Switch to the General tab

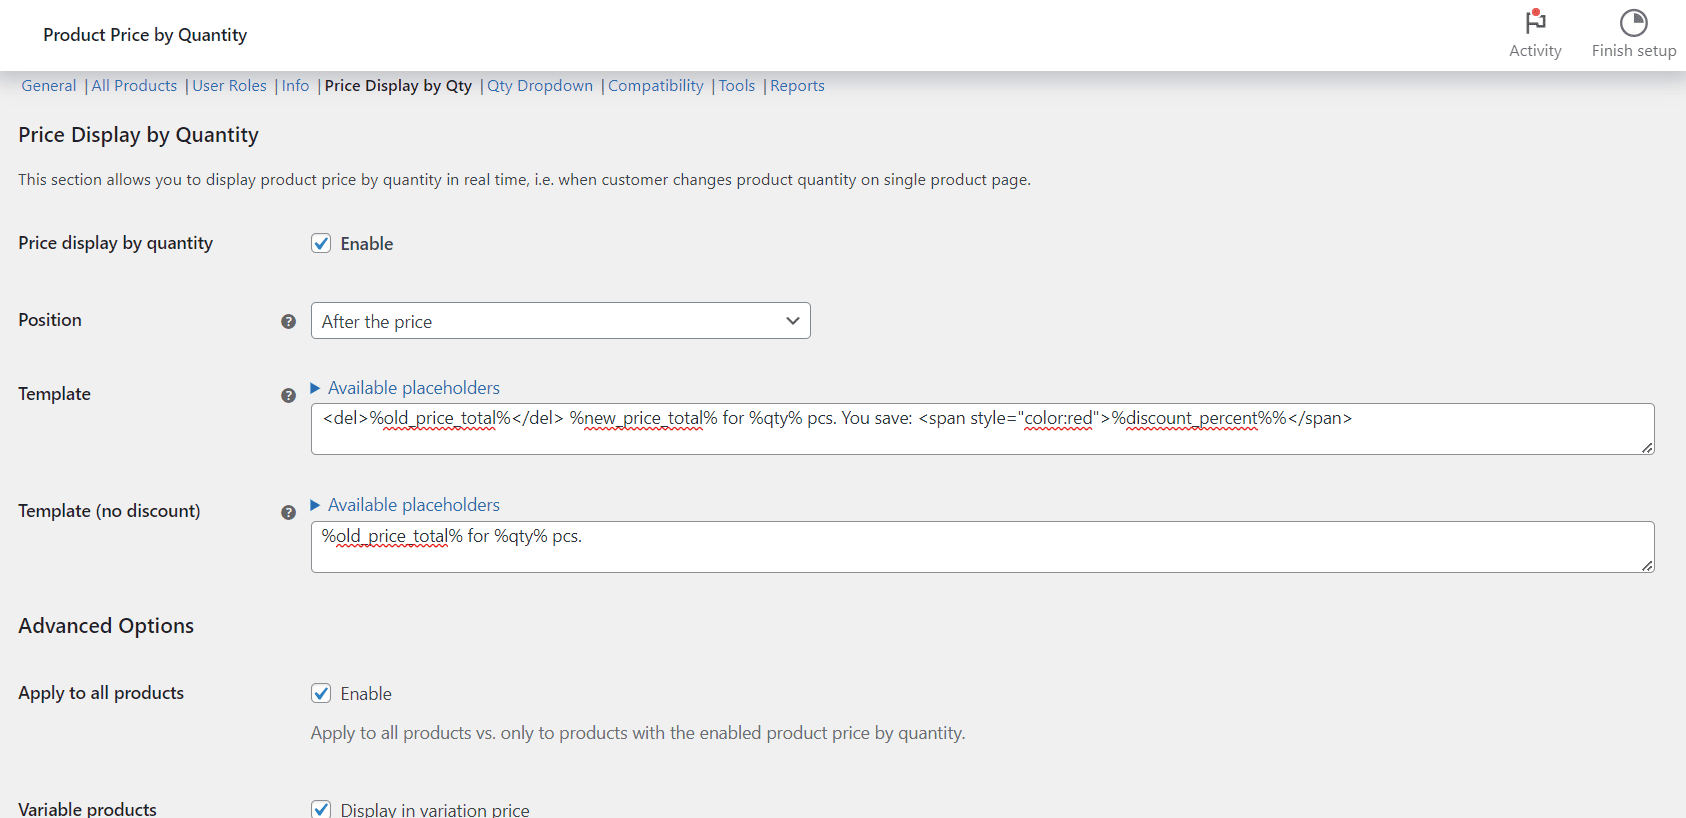(x=49, y=86)
